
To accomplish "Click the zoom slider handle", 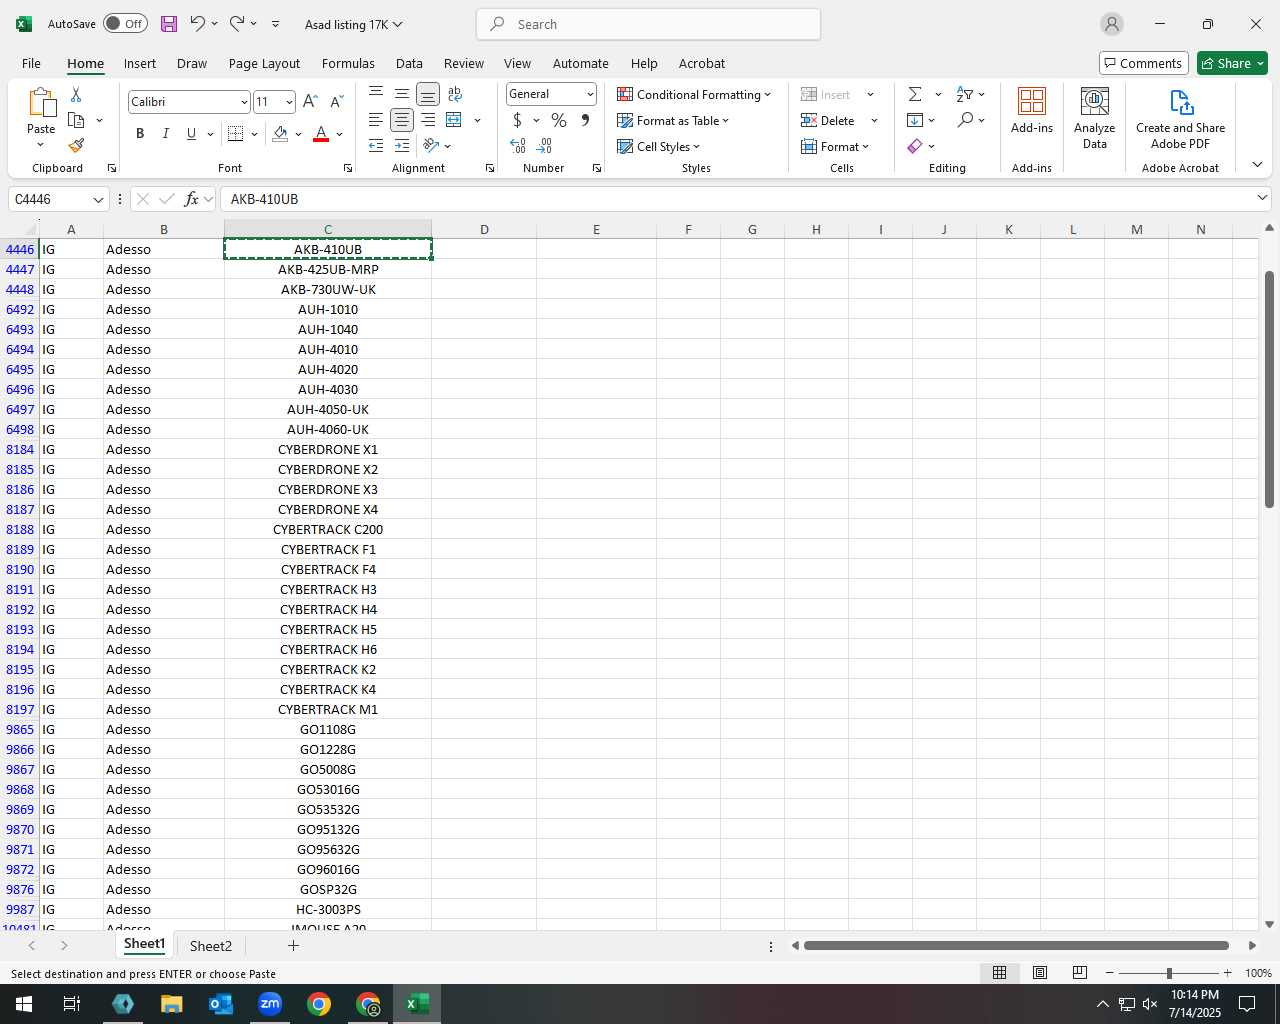I will pos(1168,973).
